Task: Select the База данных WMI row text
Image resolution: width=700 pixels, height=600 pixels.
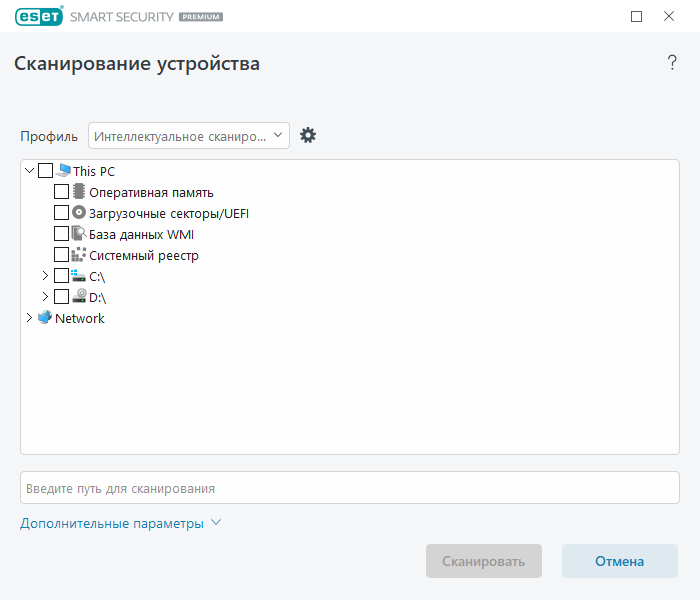Action: [x=142, y=234]
